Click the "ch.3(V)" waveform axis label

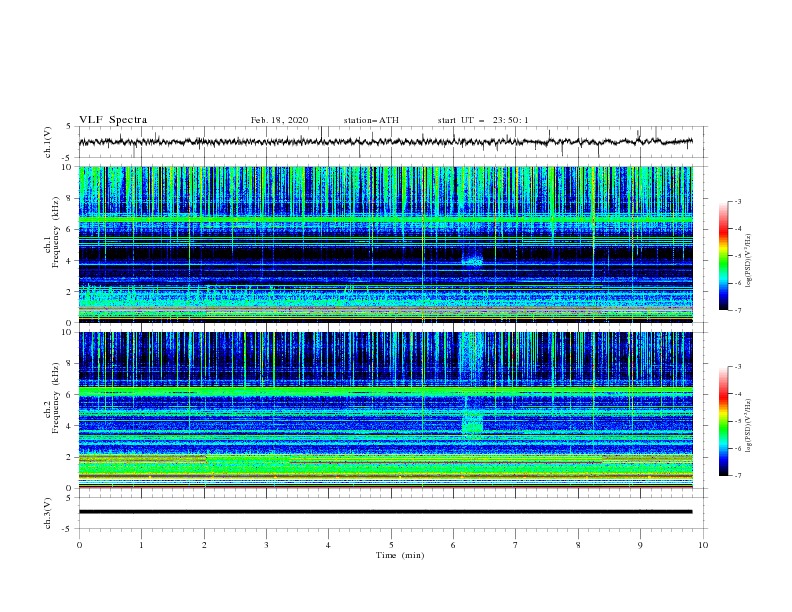pyautogui.click(x=48, y=513)
